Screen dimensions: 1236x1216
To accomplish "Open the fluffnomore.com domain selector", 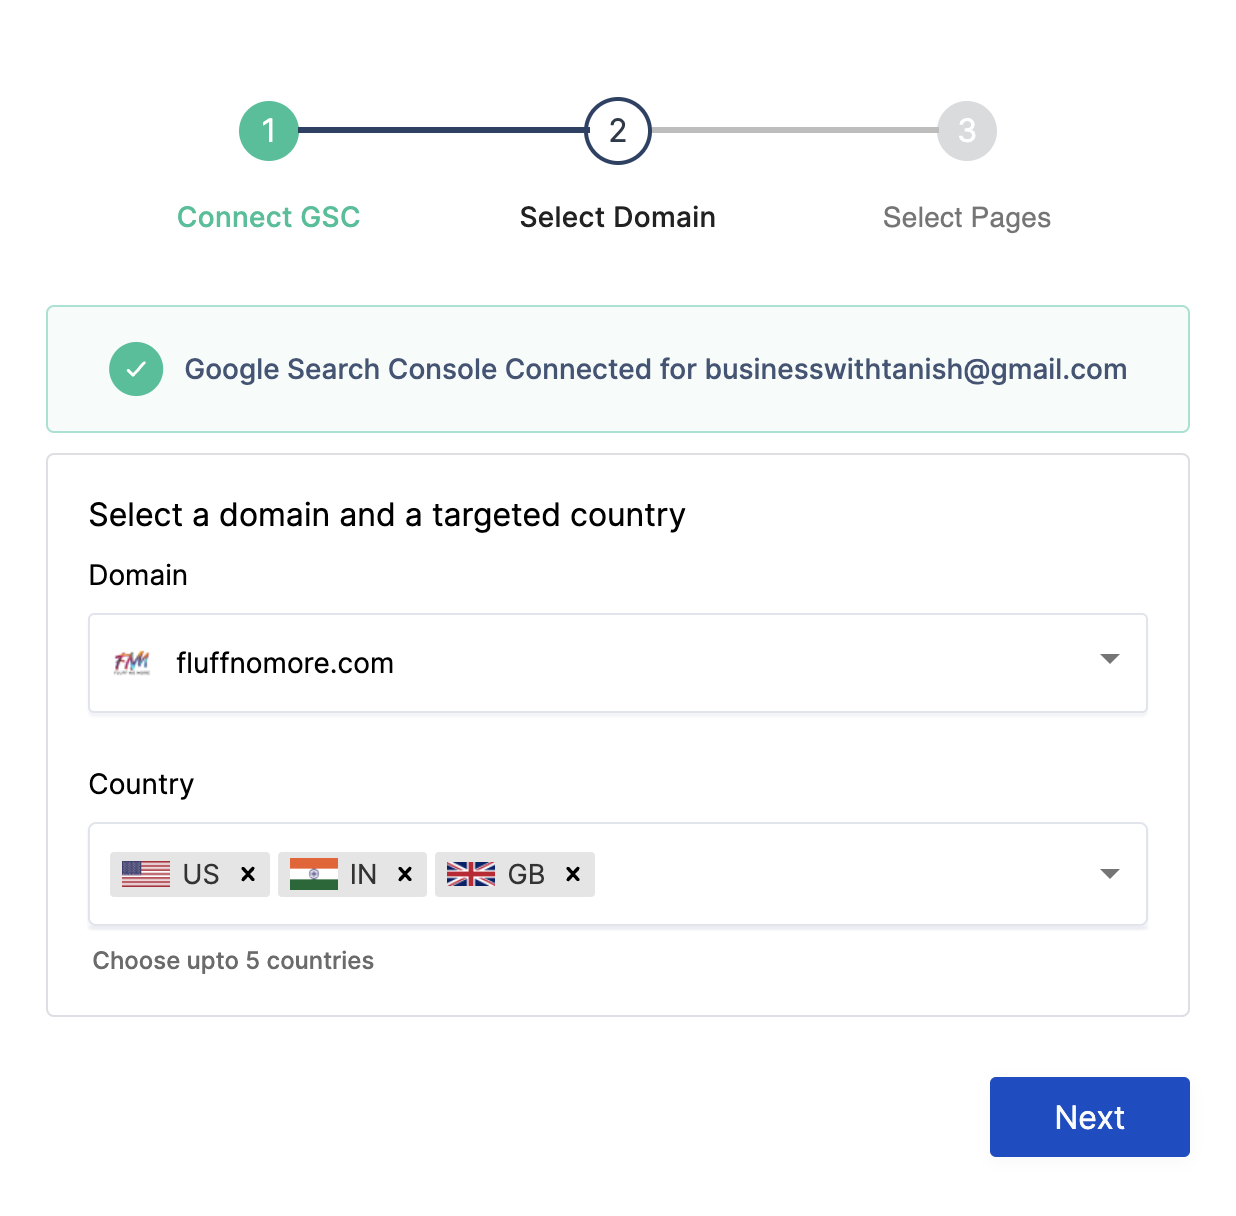I will pos(618,663).
